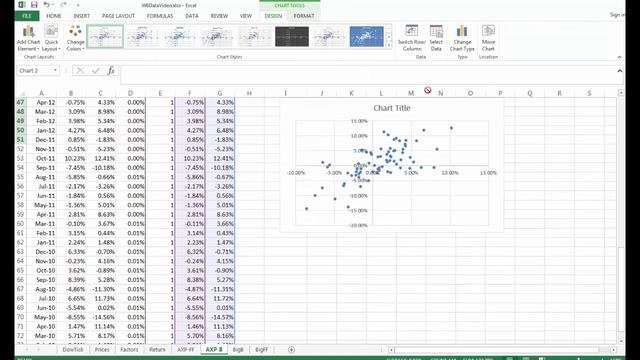Expand the chart styles gallery arrow
Screen dimensions: 640x360
pos(389,45)
